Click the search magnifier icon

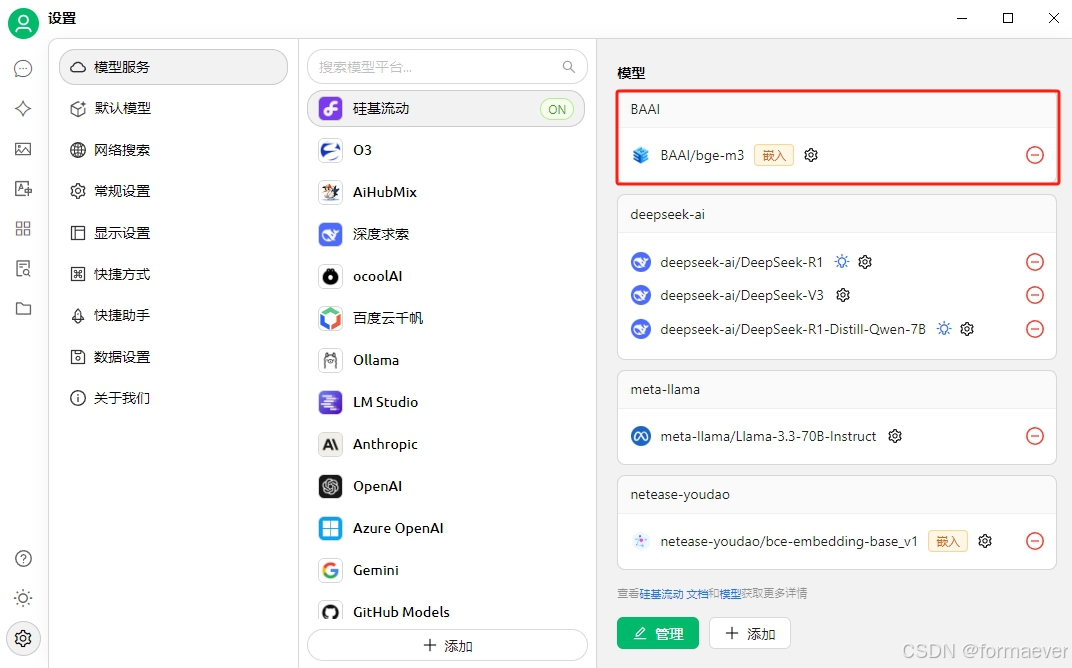click(x=569, y=67)
